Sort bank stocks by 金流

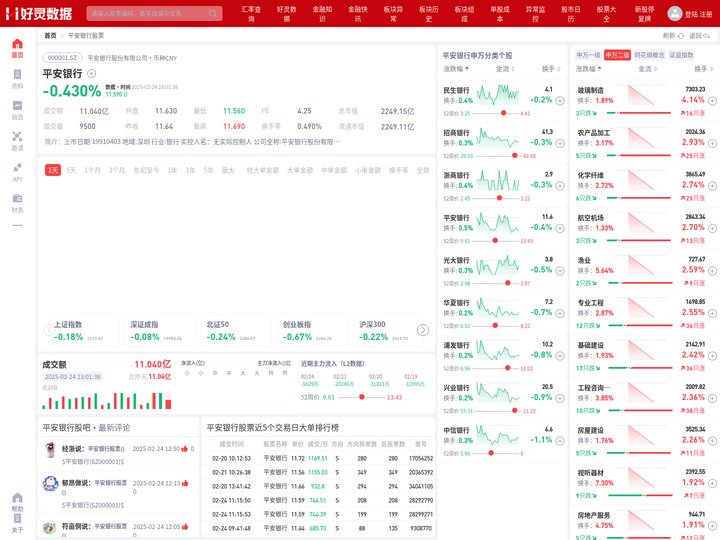coord(505,69)
